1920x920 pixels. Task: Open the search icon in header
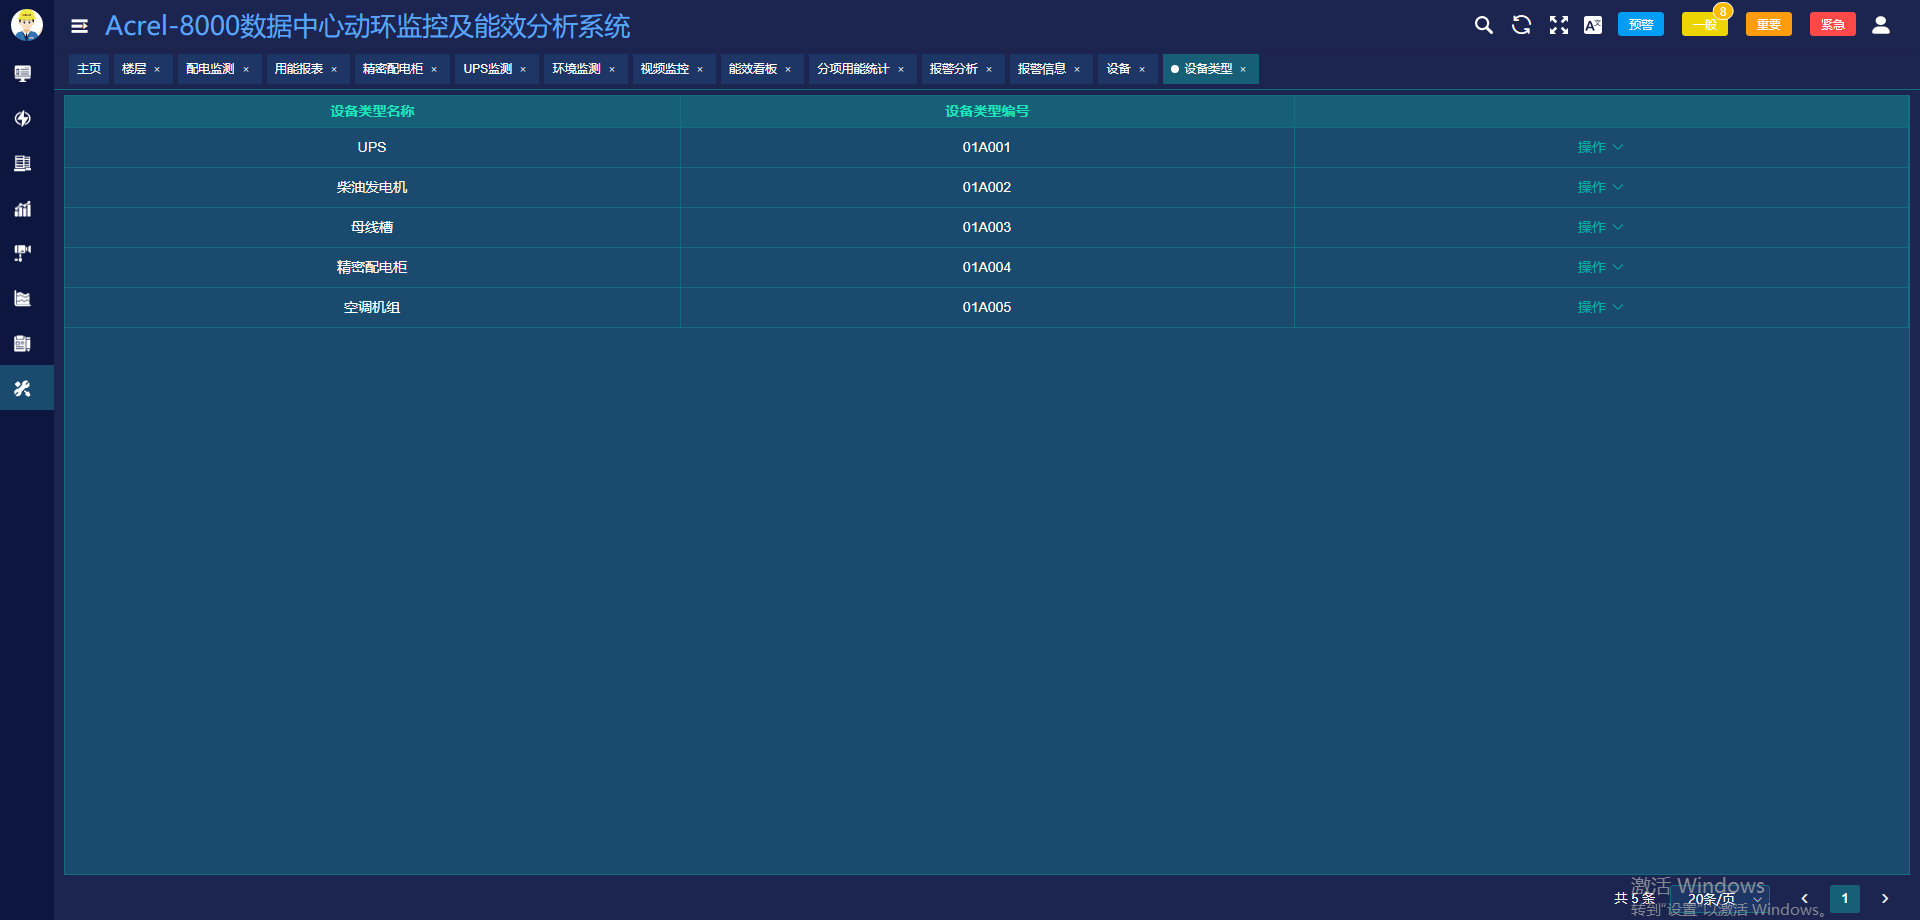[x=1483, y=25]
